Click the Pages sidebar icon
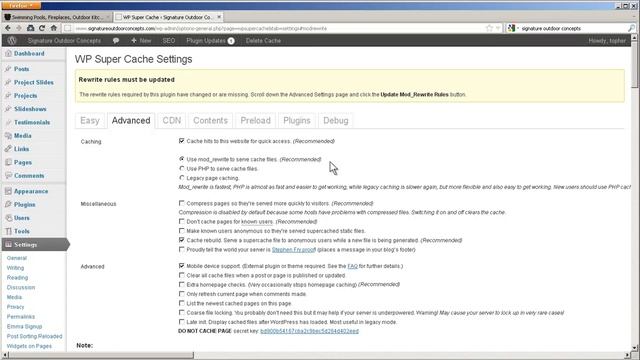Screen dimensions: 640x360 (x=8, y=162)
